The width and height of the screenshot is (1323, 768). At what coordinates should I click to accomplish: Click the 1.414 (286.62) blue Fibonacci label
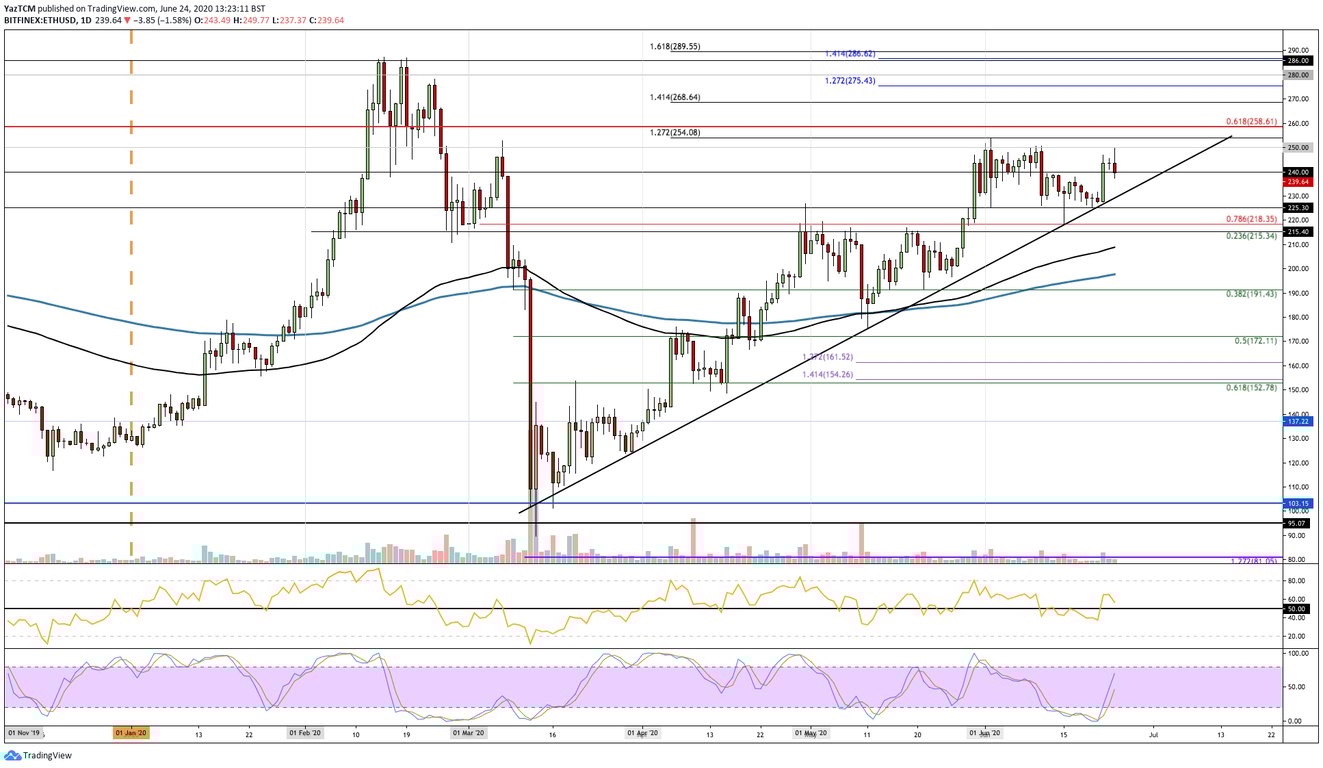click(849, 51)
